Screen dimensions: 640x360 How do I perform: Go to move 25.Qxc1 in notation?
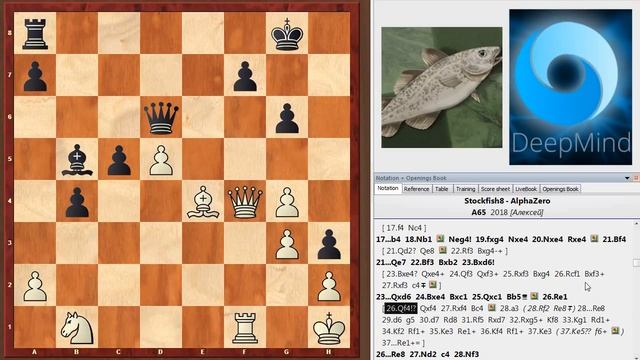click(487, 297)
